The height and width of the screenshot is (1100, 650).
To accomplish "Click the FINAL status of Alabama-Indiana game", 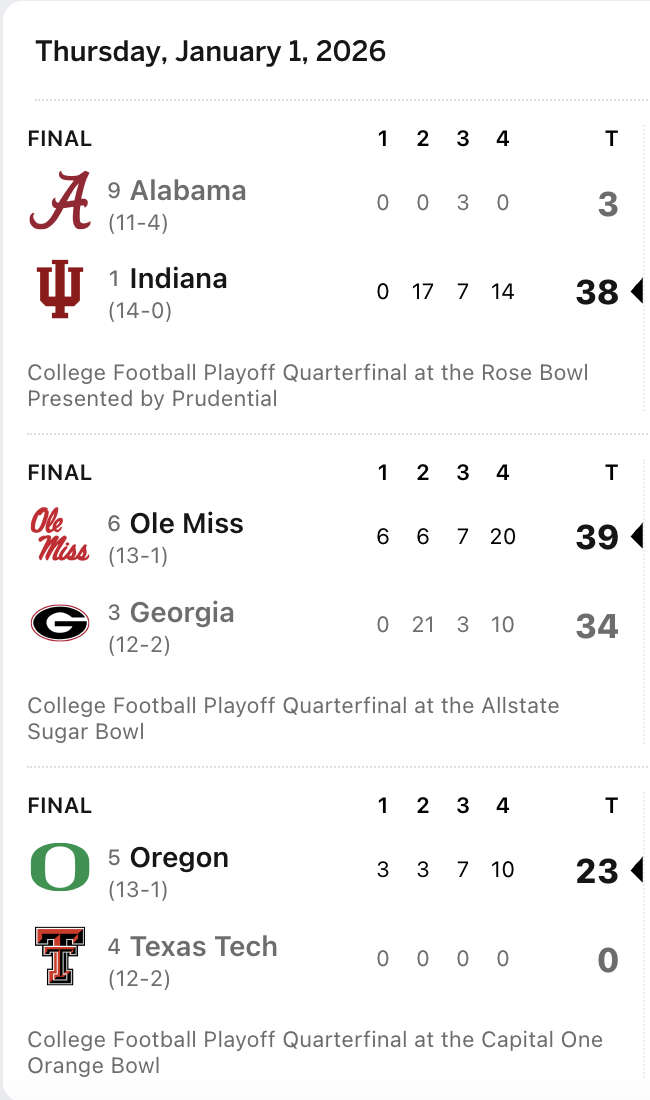I will 60,139.
